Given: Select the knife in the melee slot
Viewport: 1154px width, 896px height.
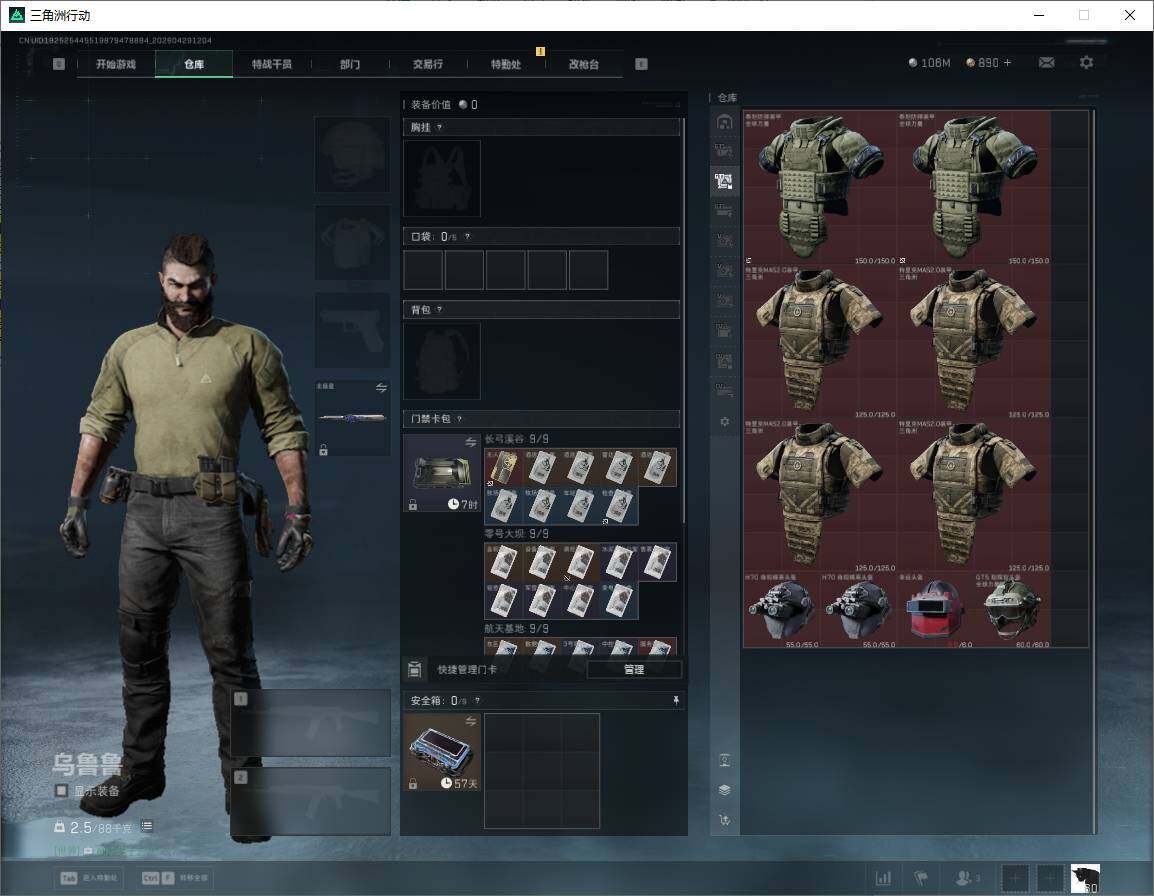Looking at the screenshot, I should [353, 417].
